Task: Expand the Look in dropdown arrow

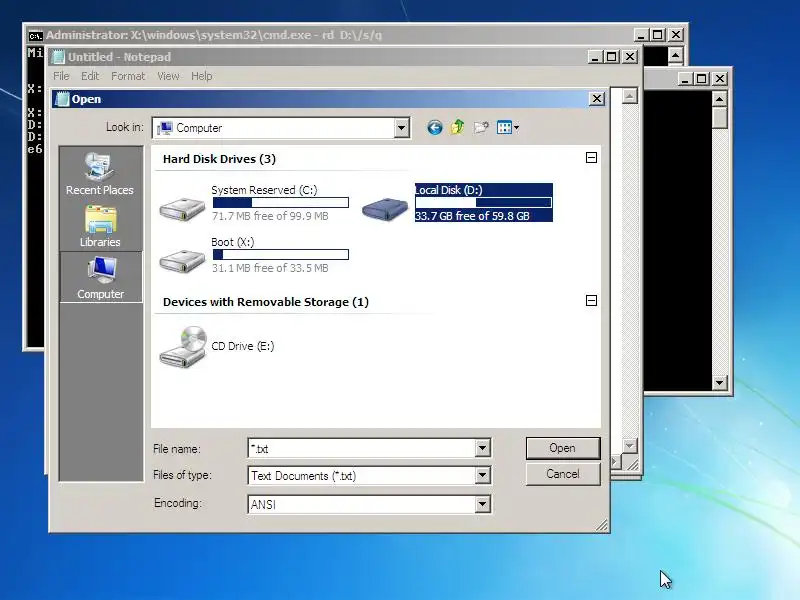Action: [x=402, y=128]
